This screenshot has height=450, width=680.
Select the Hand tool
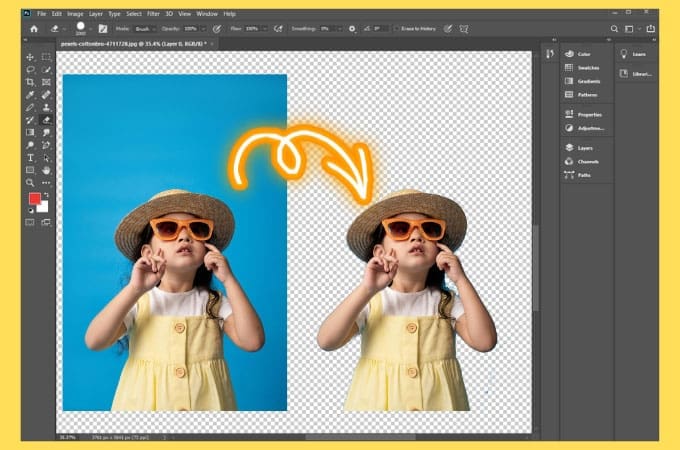tap(47, 170)
